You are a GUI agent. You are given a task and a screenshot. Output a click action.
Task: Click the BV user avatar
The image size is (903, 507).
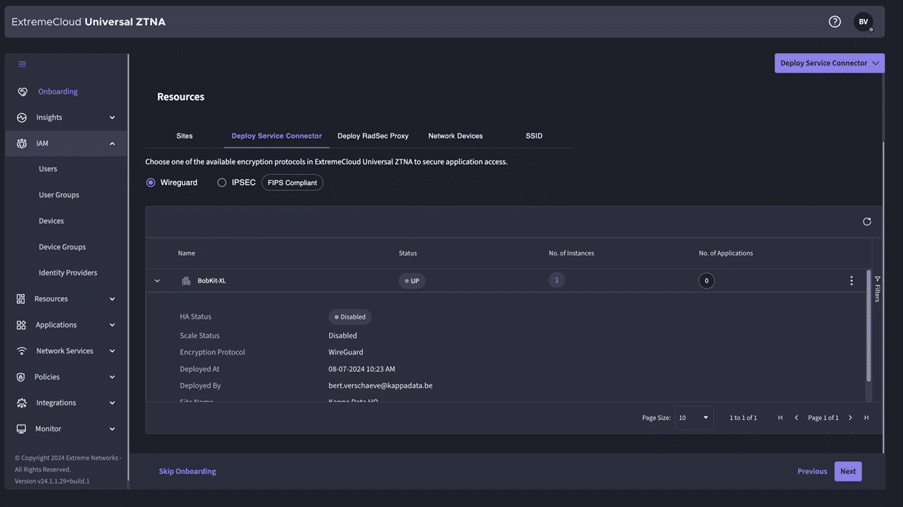(863, 22)
